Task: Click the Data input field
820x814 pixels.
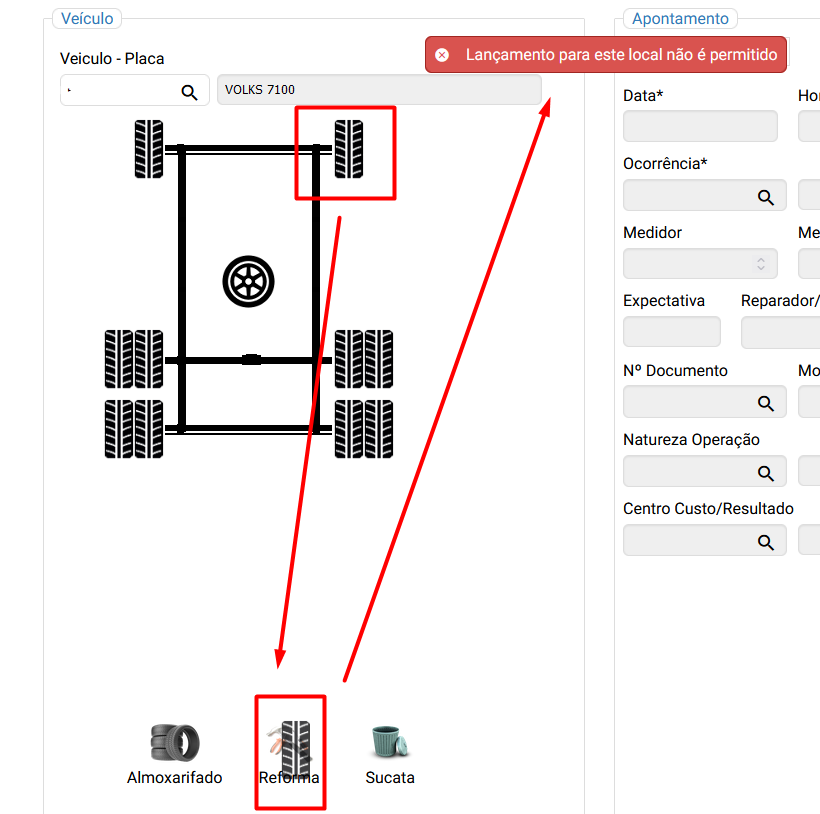Action: 700,127
